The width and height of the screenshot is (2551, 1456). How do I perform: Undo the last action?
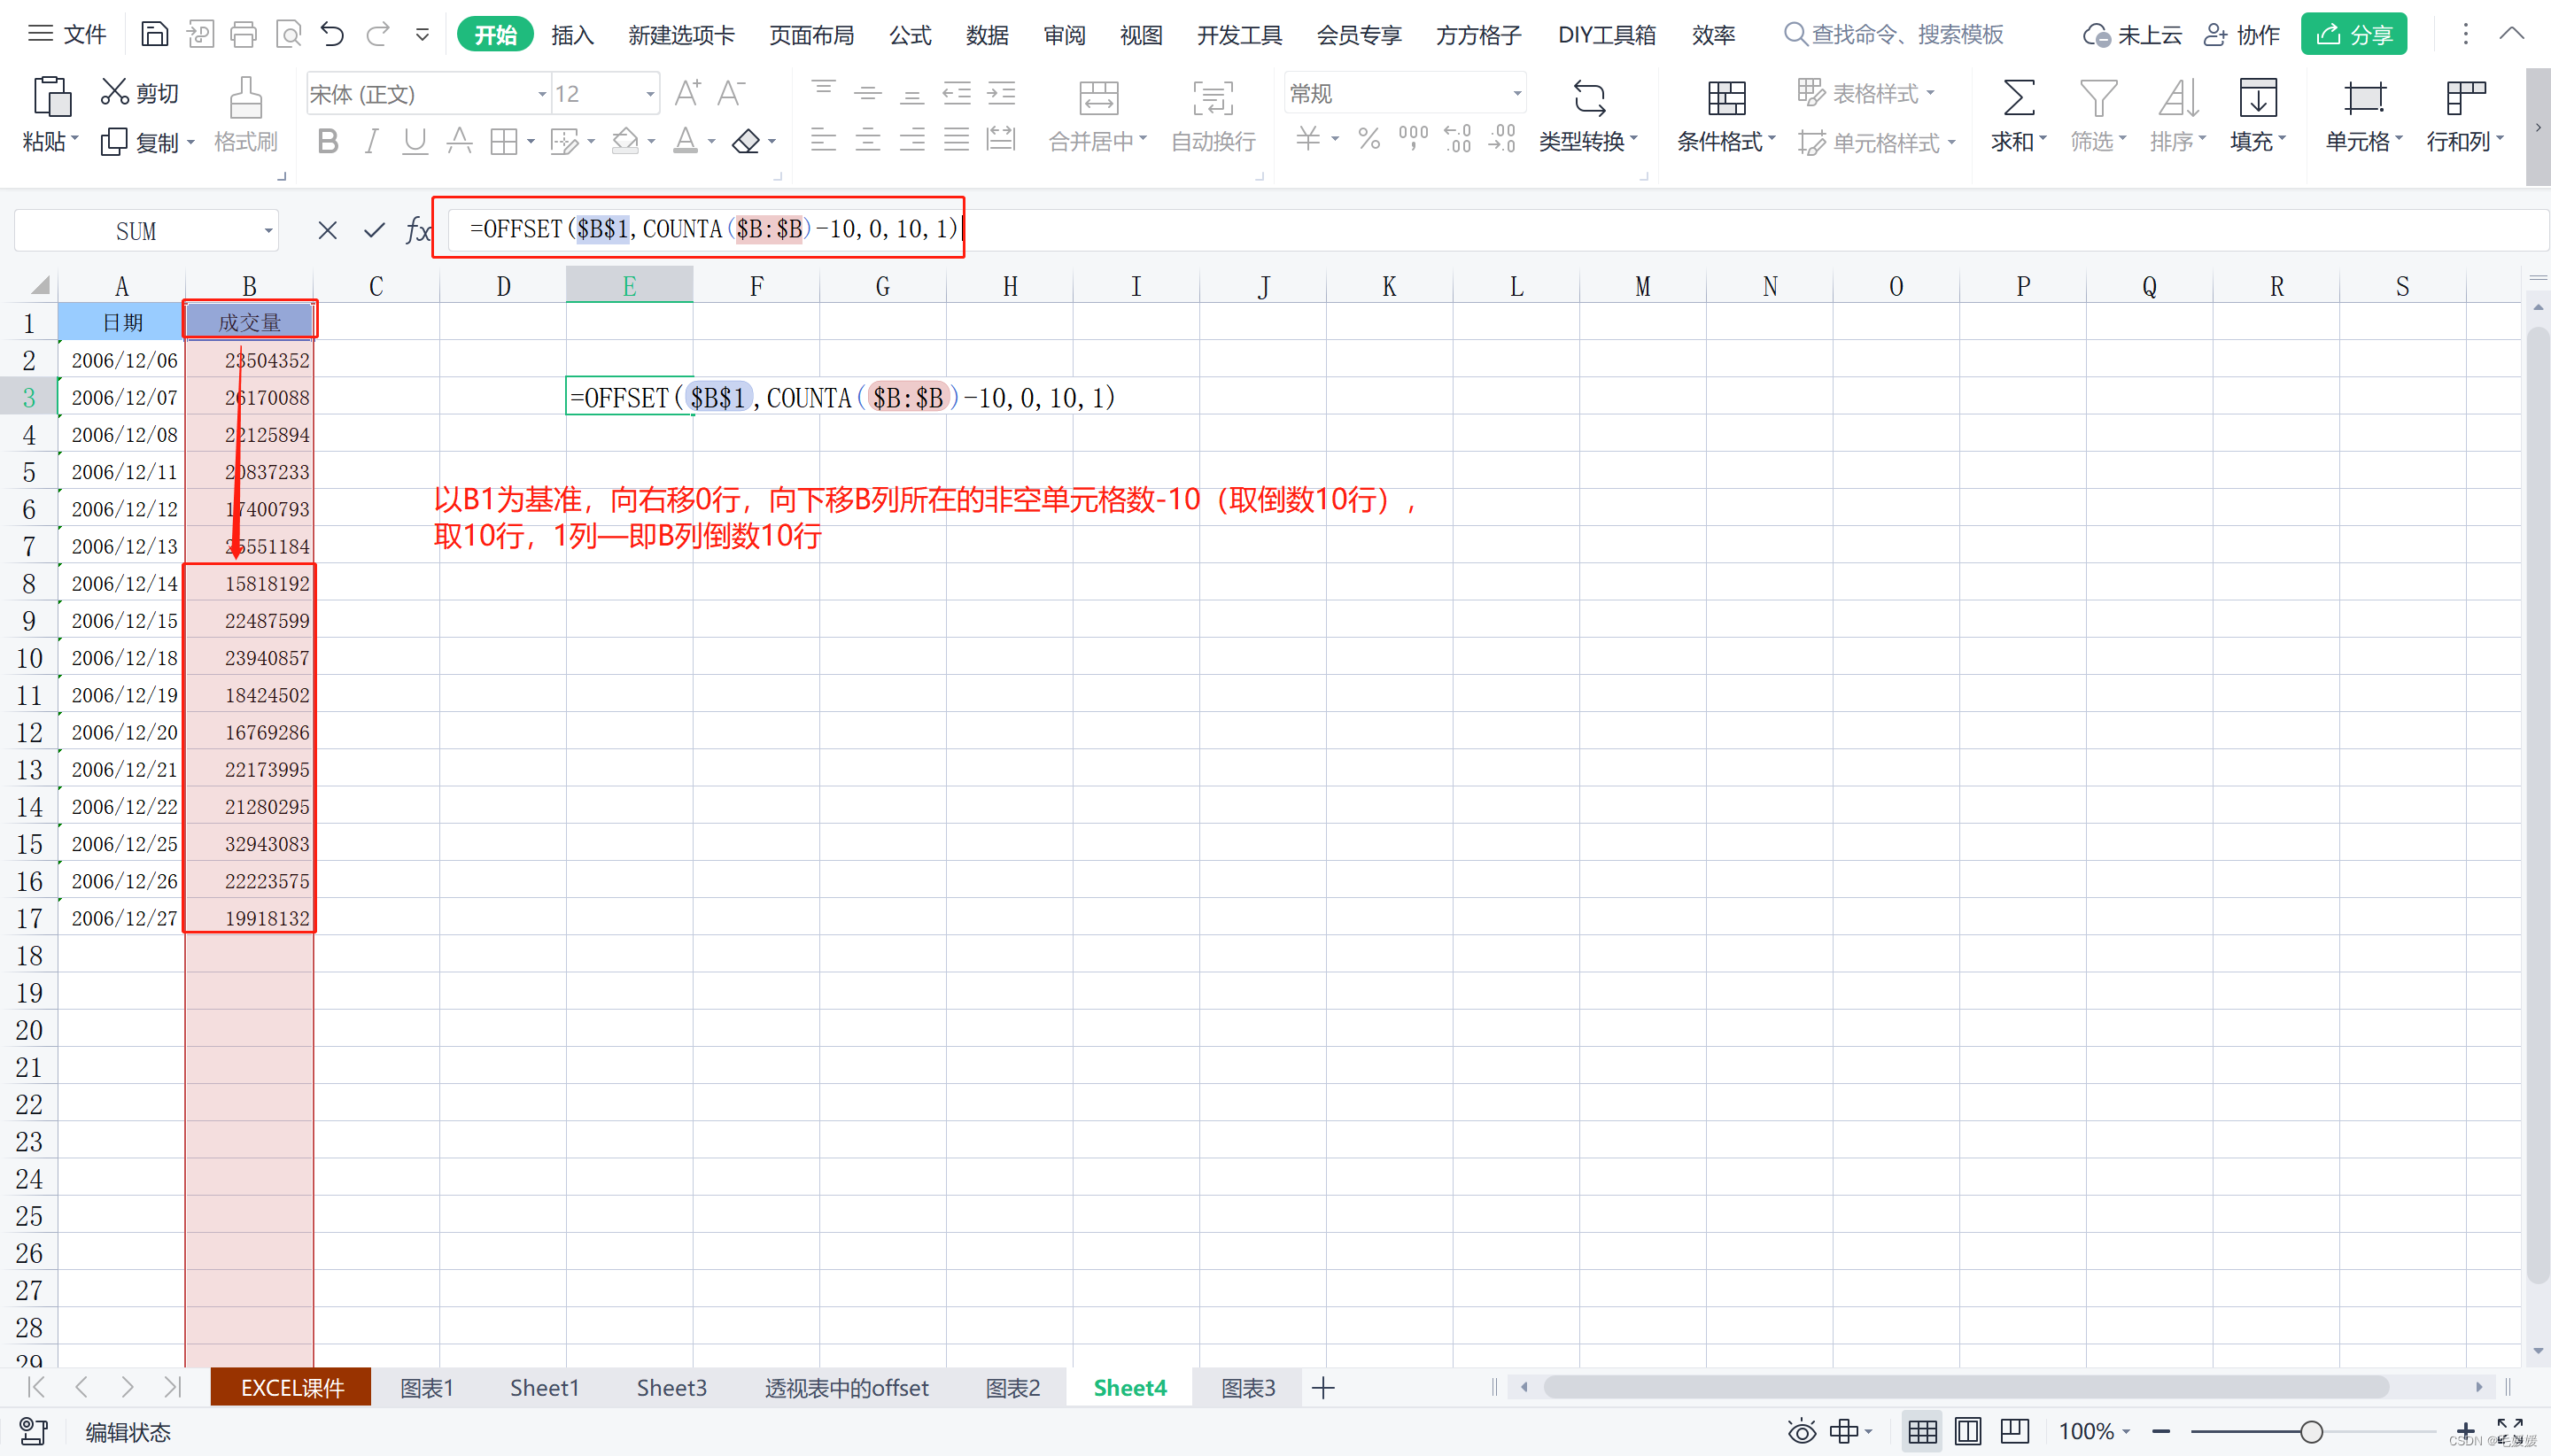(x=332, y=35)
